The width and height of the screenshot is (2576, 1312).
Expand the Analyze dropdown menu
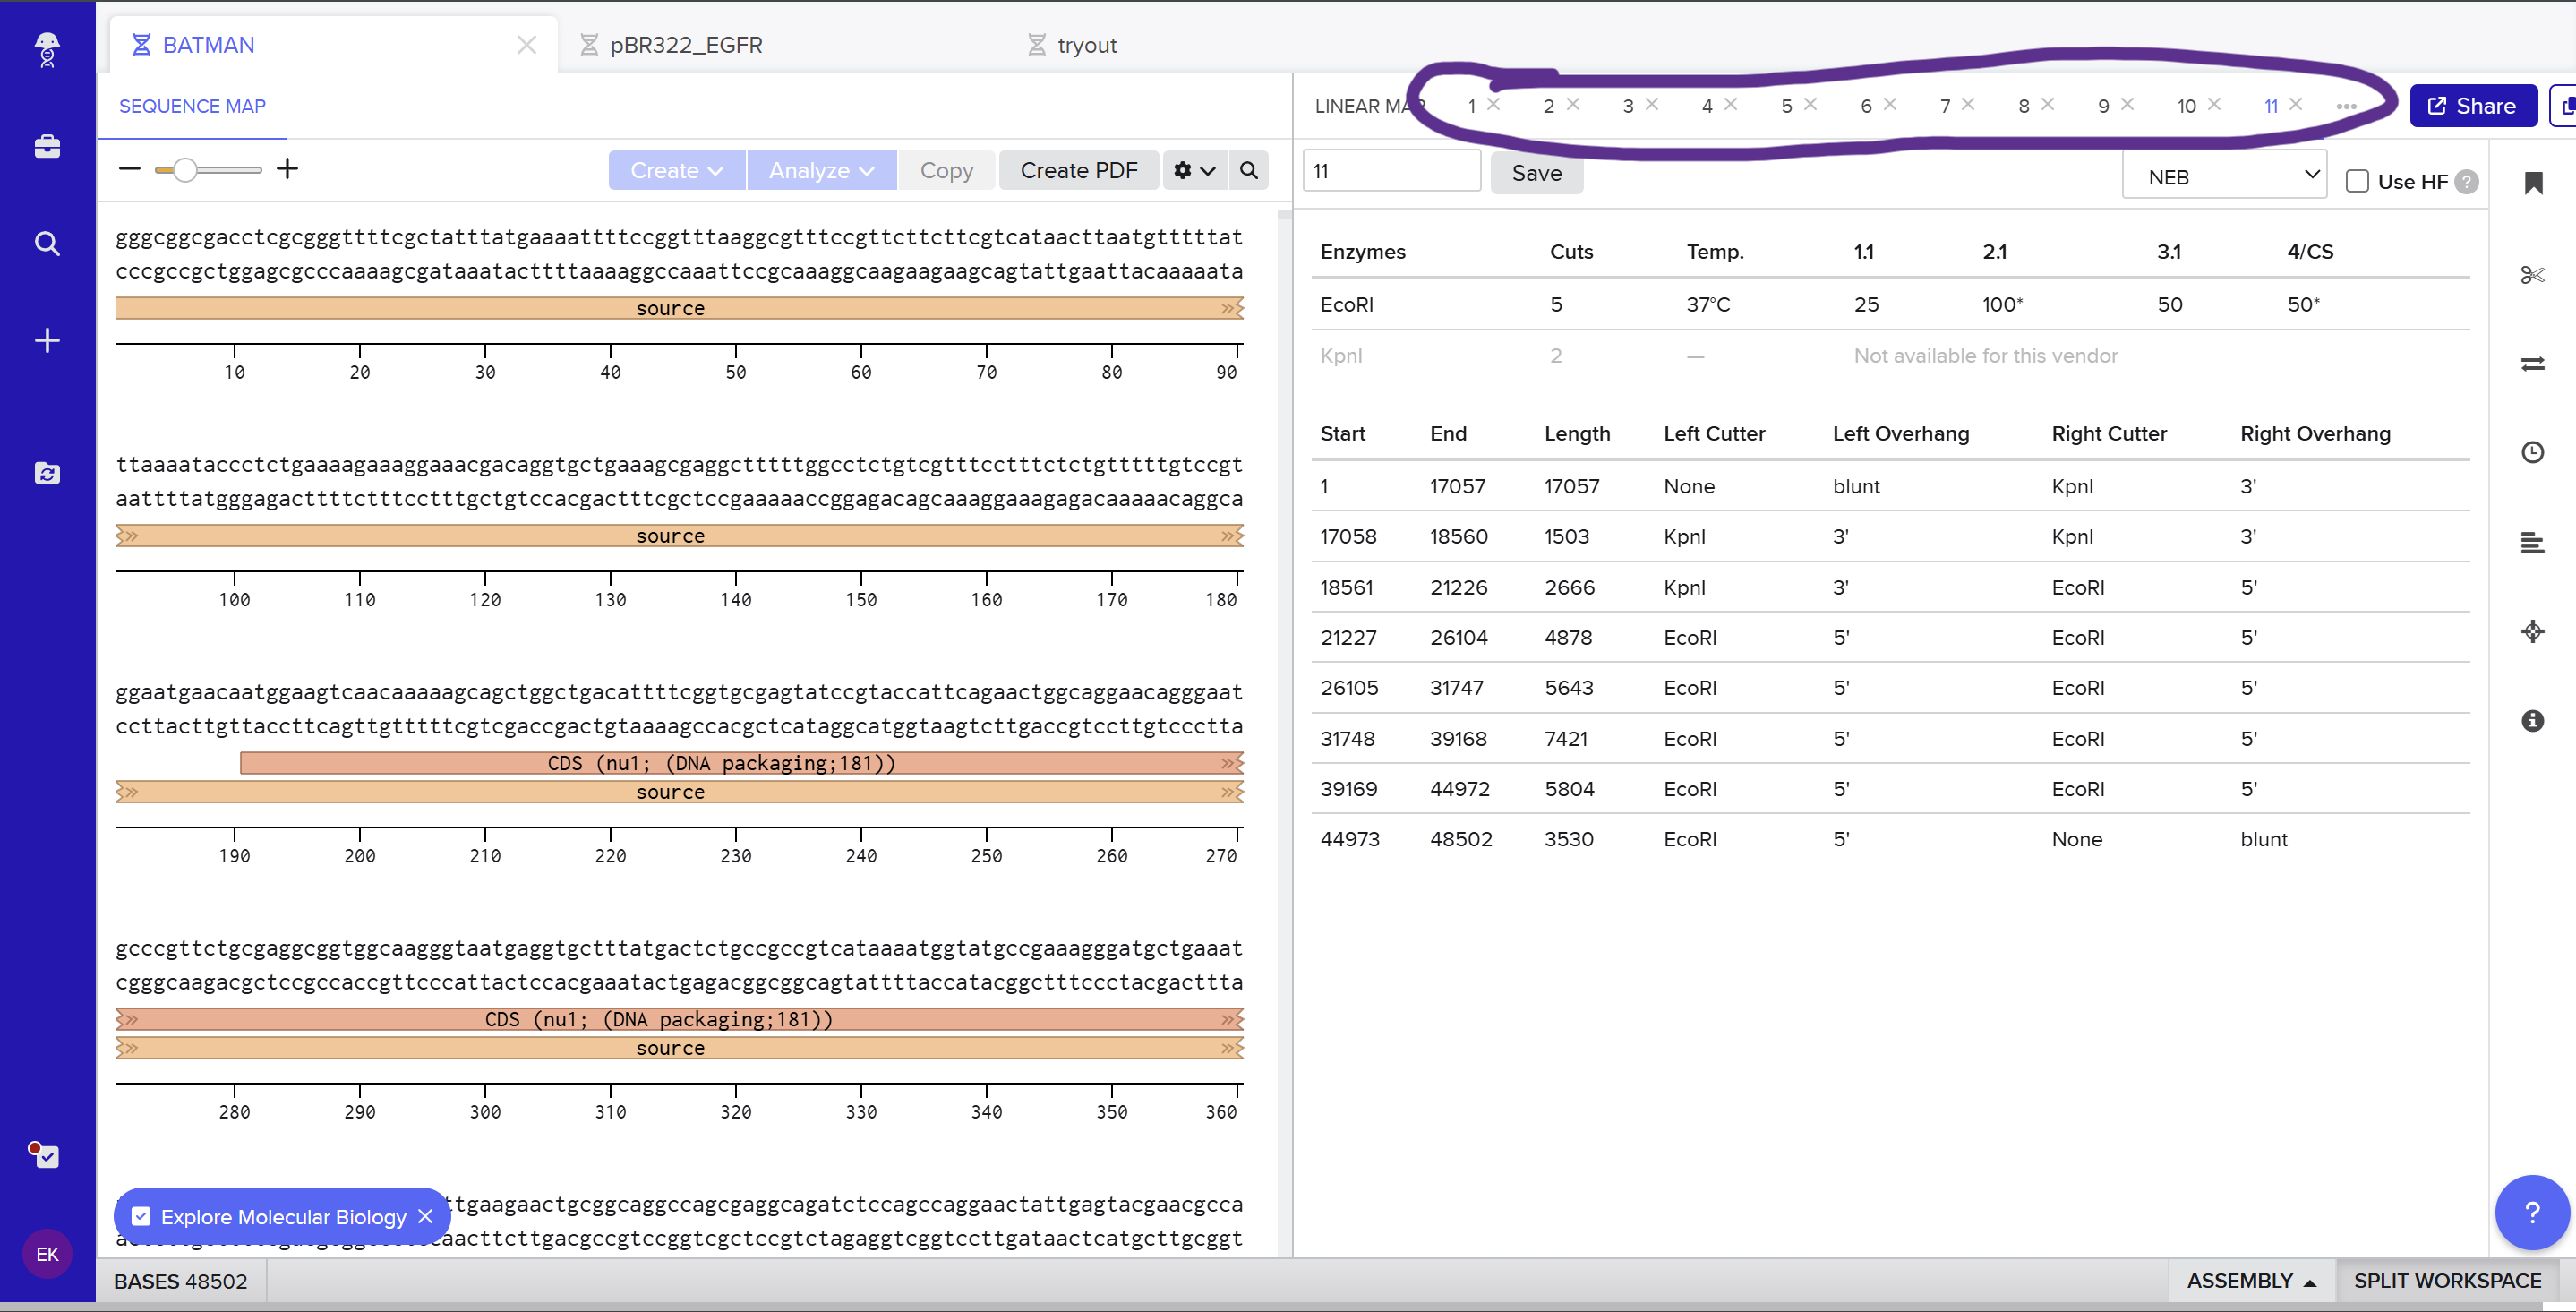click(821, 170)
